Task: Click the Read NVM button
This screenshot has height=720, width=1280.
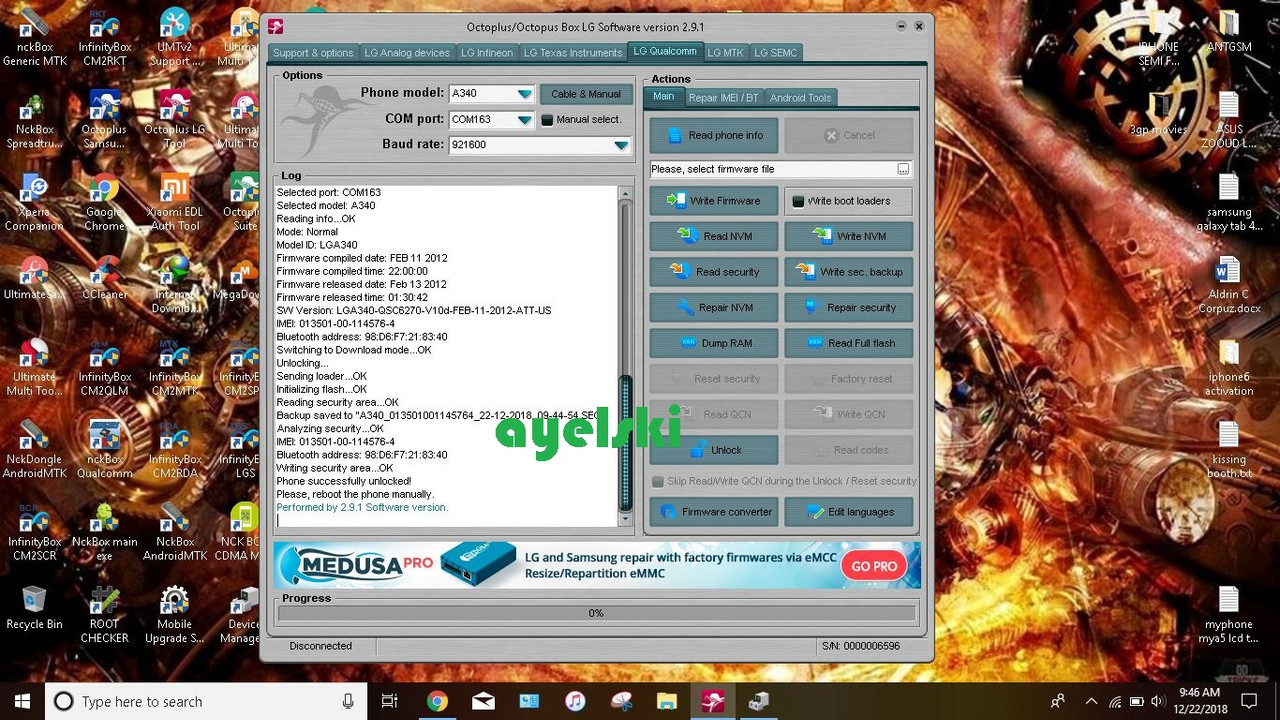Action: click(x=713, y=236)
